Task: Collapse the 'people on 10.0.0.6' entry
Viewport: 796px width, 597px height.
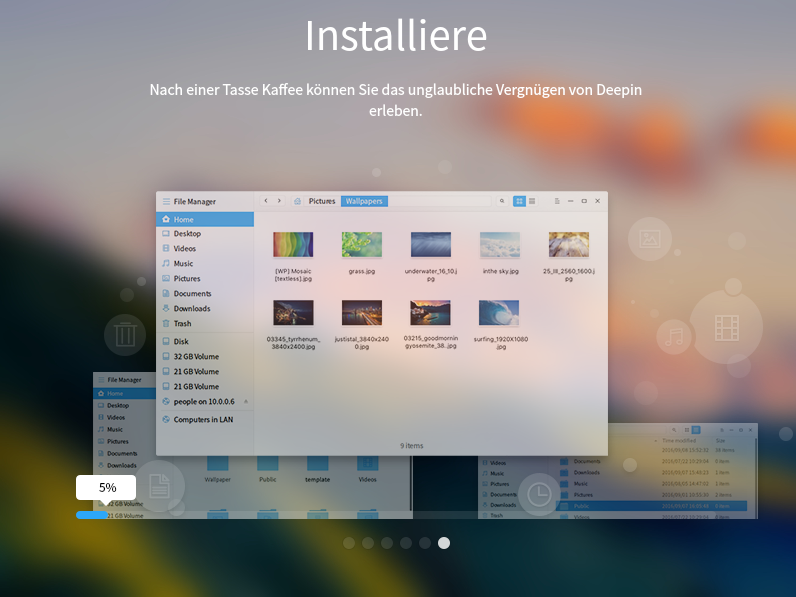Action: 246,401
